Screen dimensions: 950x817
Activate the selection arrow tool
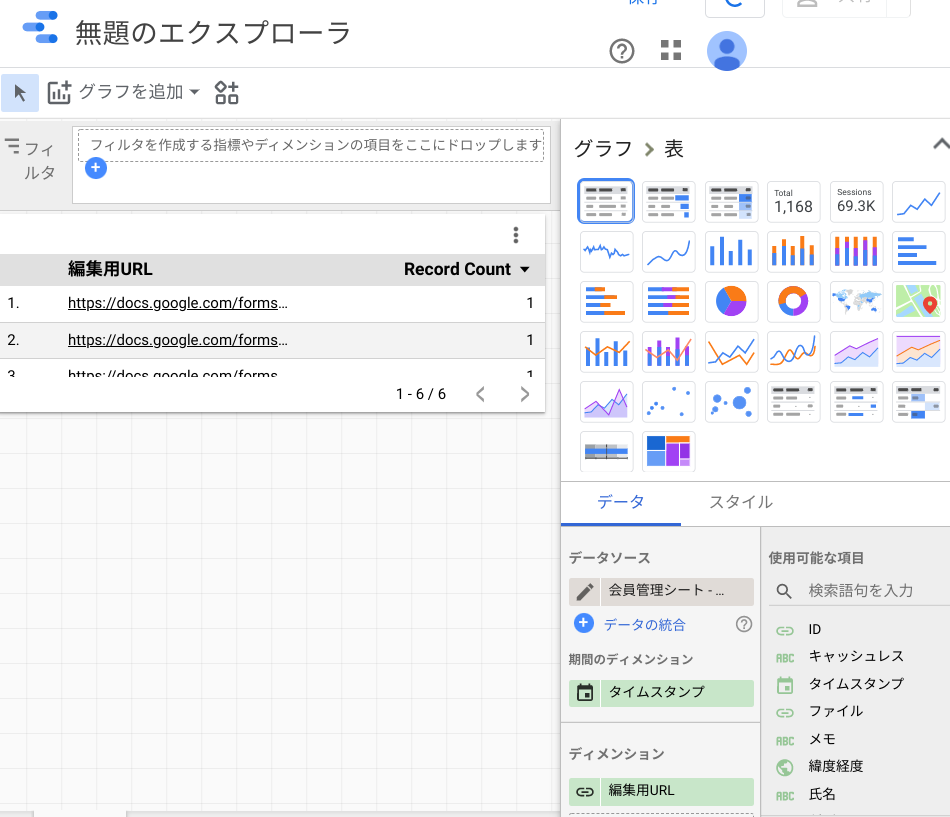(x=20, y=93)
